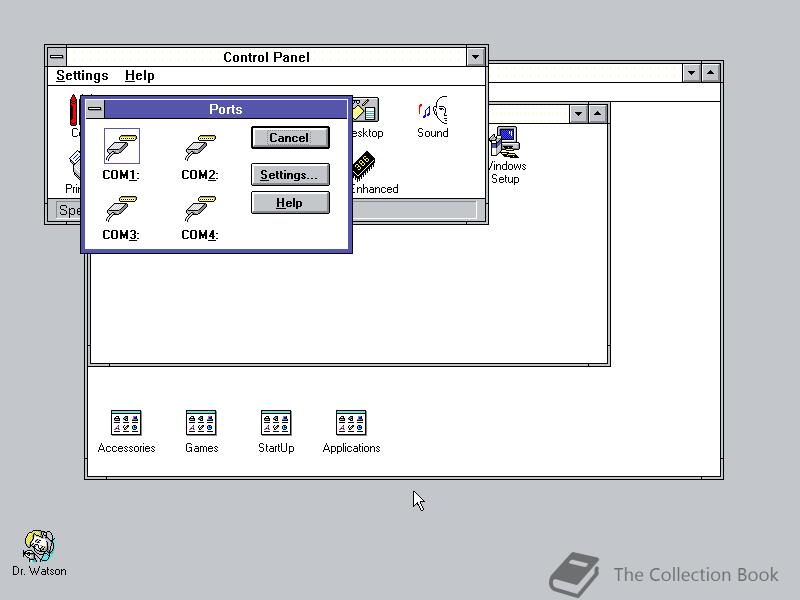Open the Games program group
Viewport: 800px width, 600px height.
201,423
